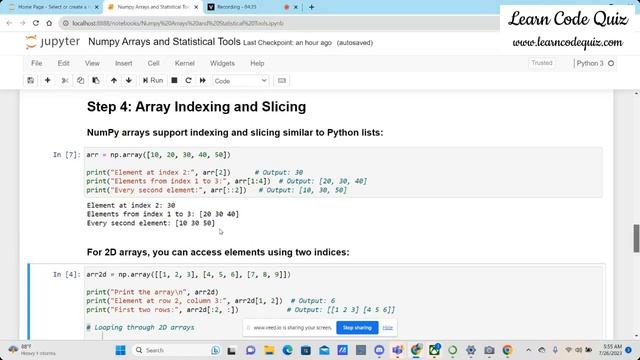Image resolution: width=640 pixels, height=360 pixels.
Task: Restart kernel and run all cells
Action: click(x=203, y=81)
